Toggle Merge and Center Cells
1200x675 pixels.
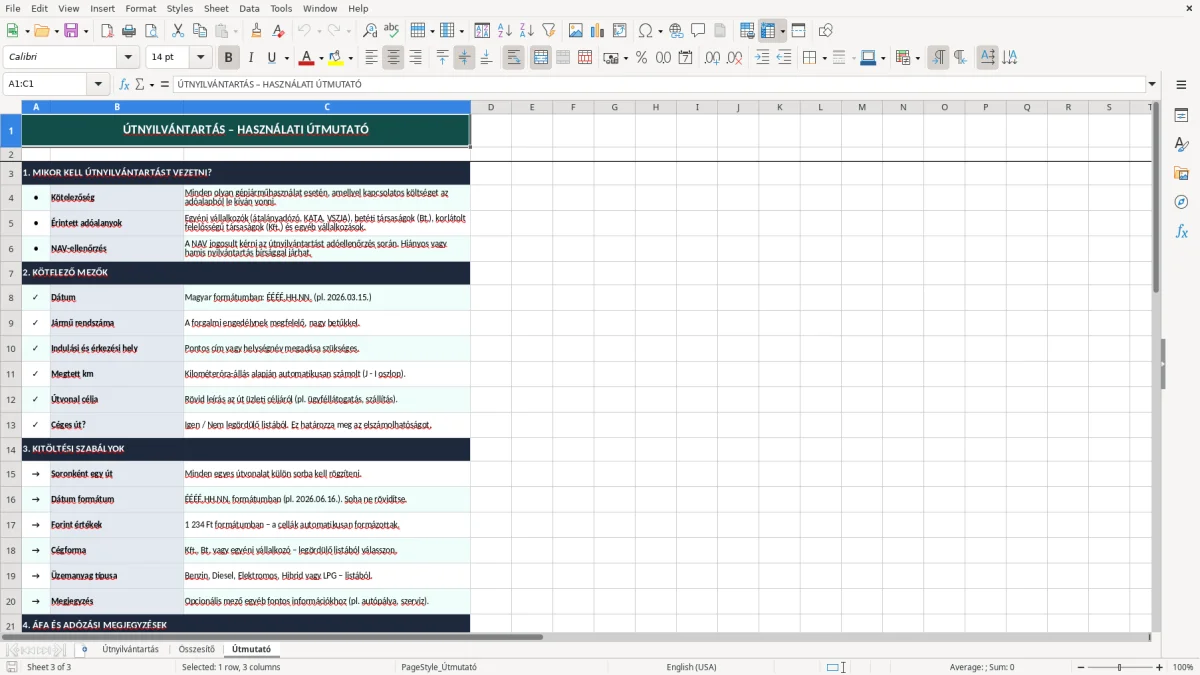tap(541, 58)
